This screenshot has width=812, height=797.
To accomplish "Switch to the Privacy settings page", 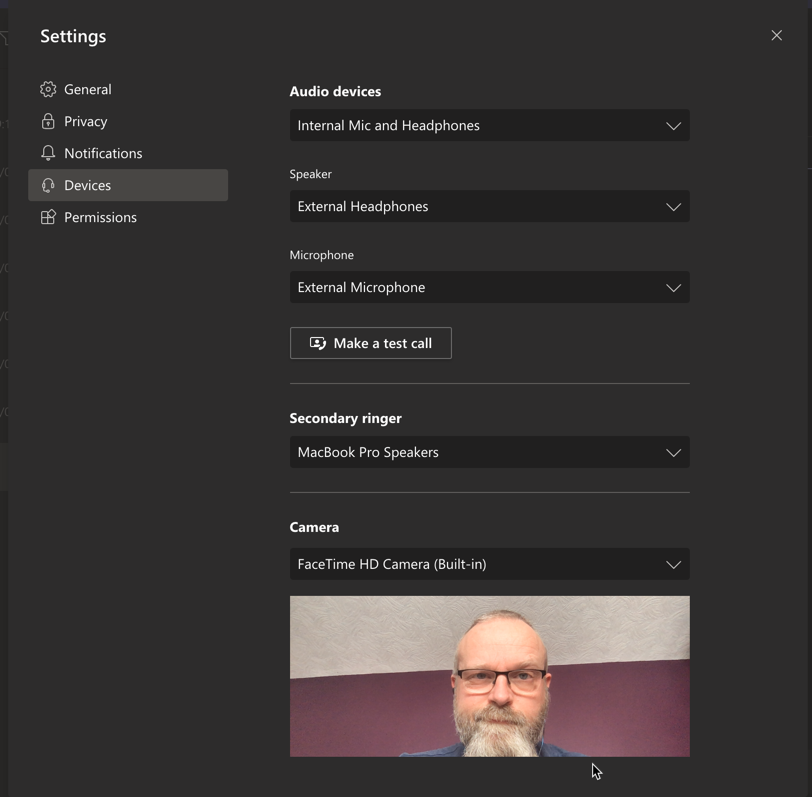I will click(x=88, y=121).
